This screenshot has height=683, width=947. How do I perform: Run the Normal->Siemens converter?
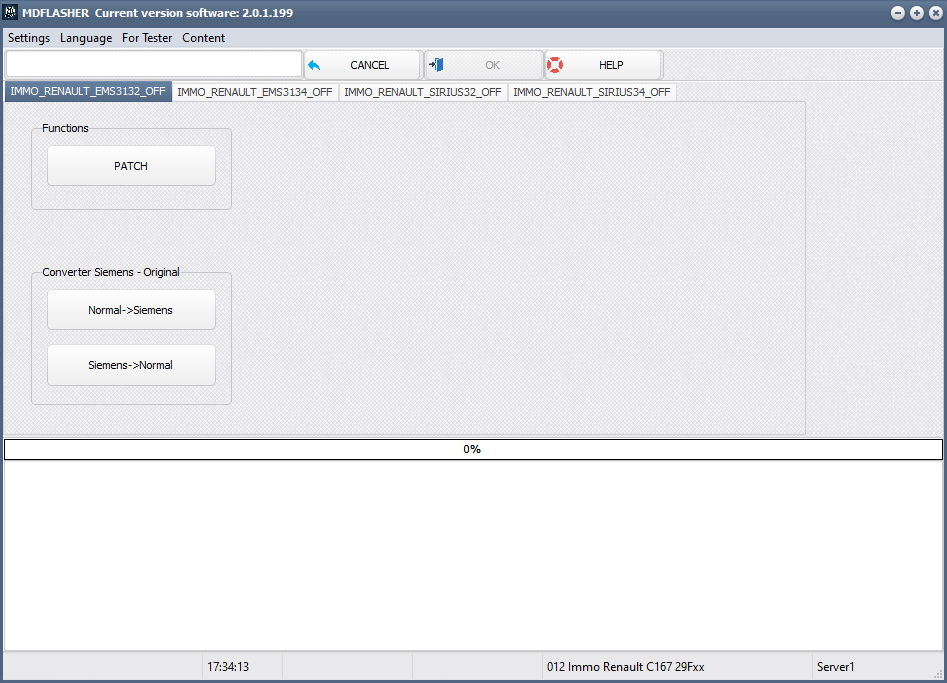click(131, 310)
